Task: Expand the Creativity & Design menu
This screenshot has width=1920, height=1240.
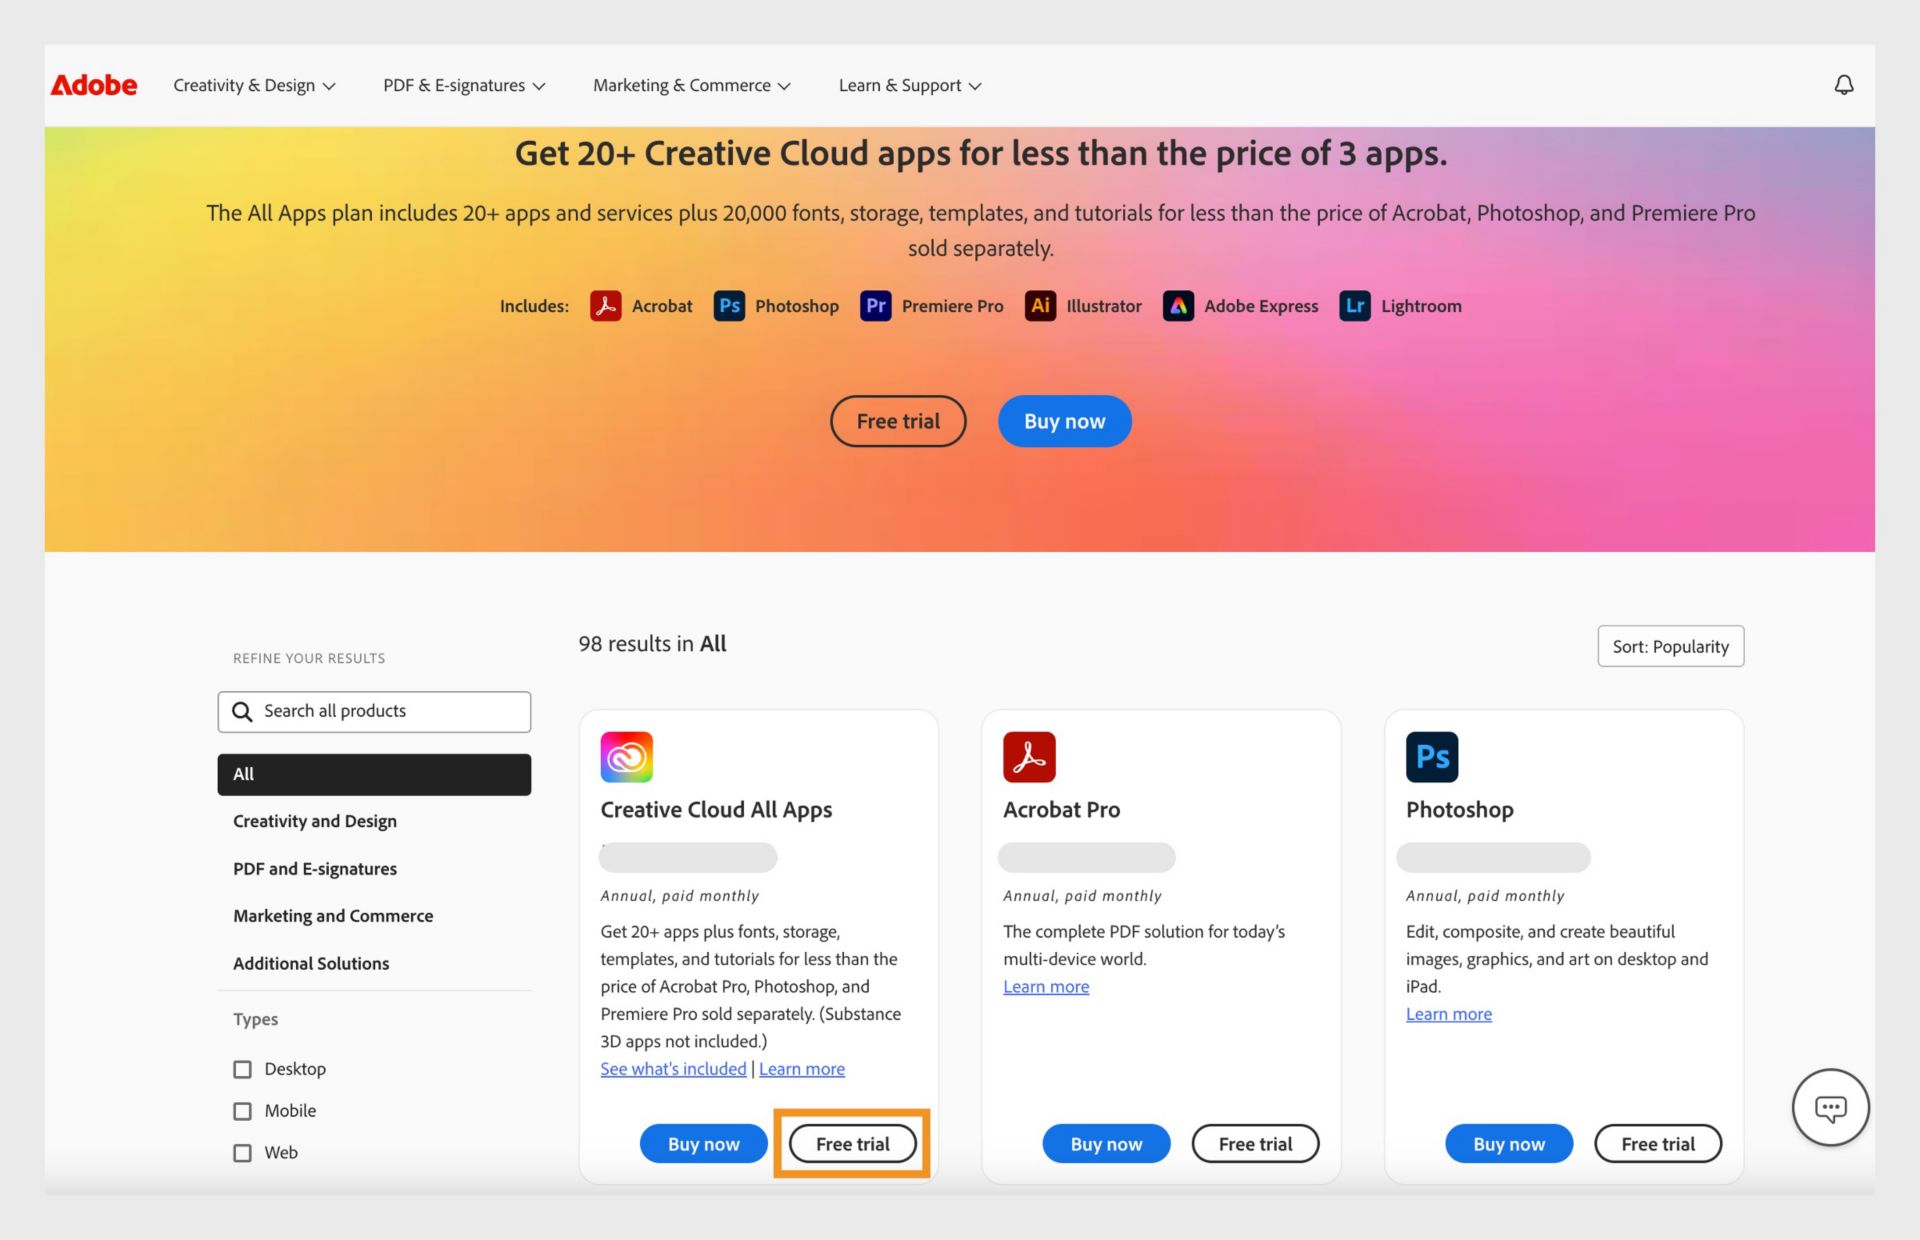Action: tap(253, 85)
